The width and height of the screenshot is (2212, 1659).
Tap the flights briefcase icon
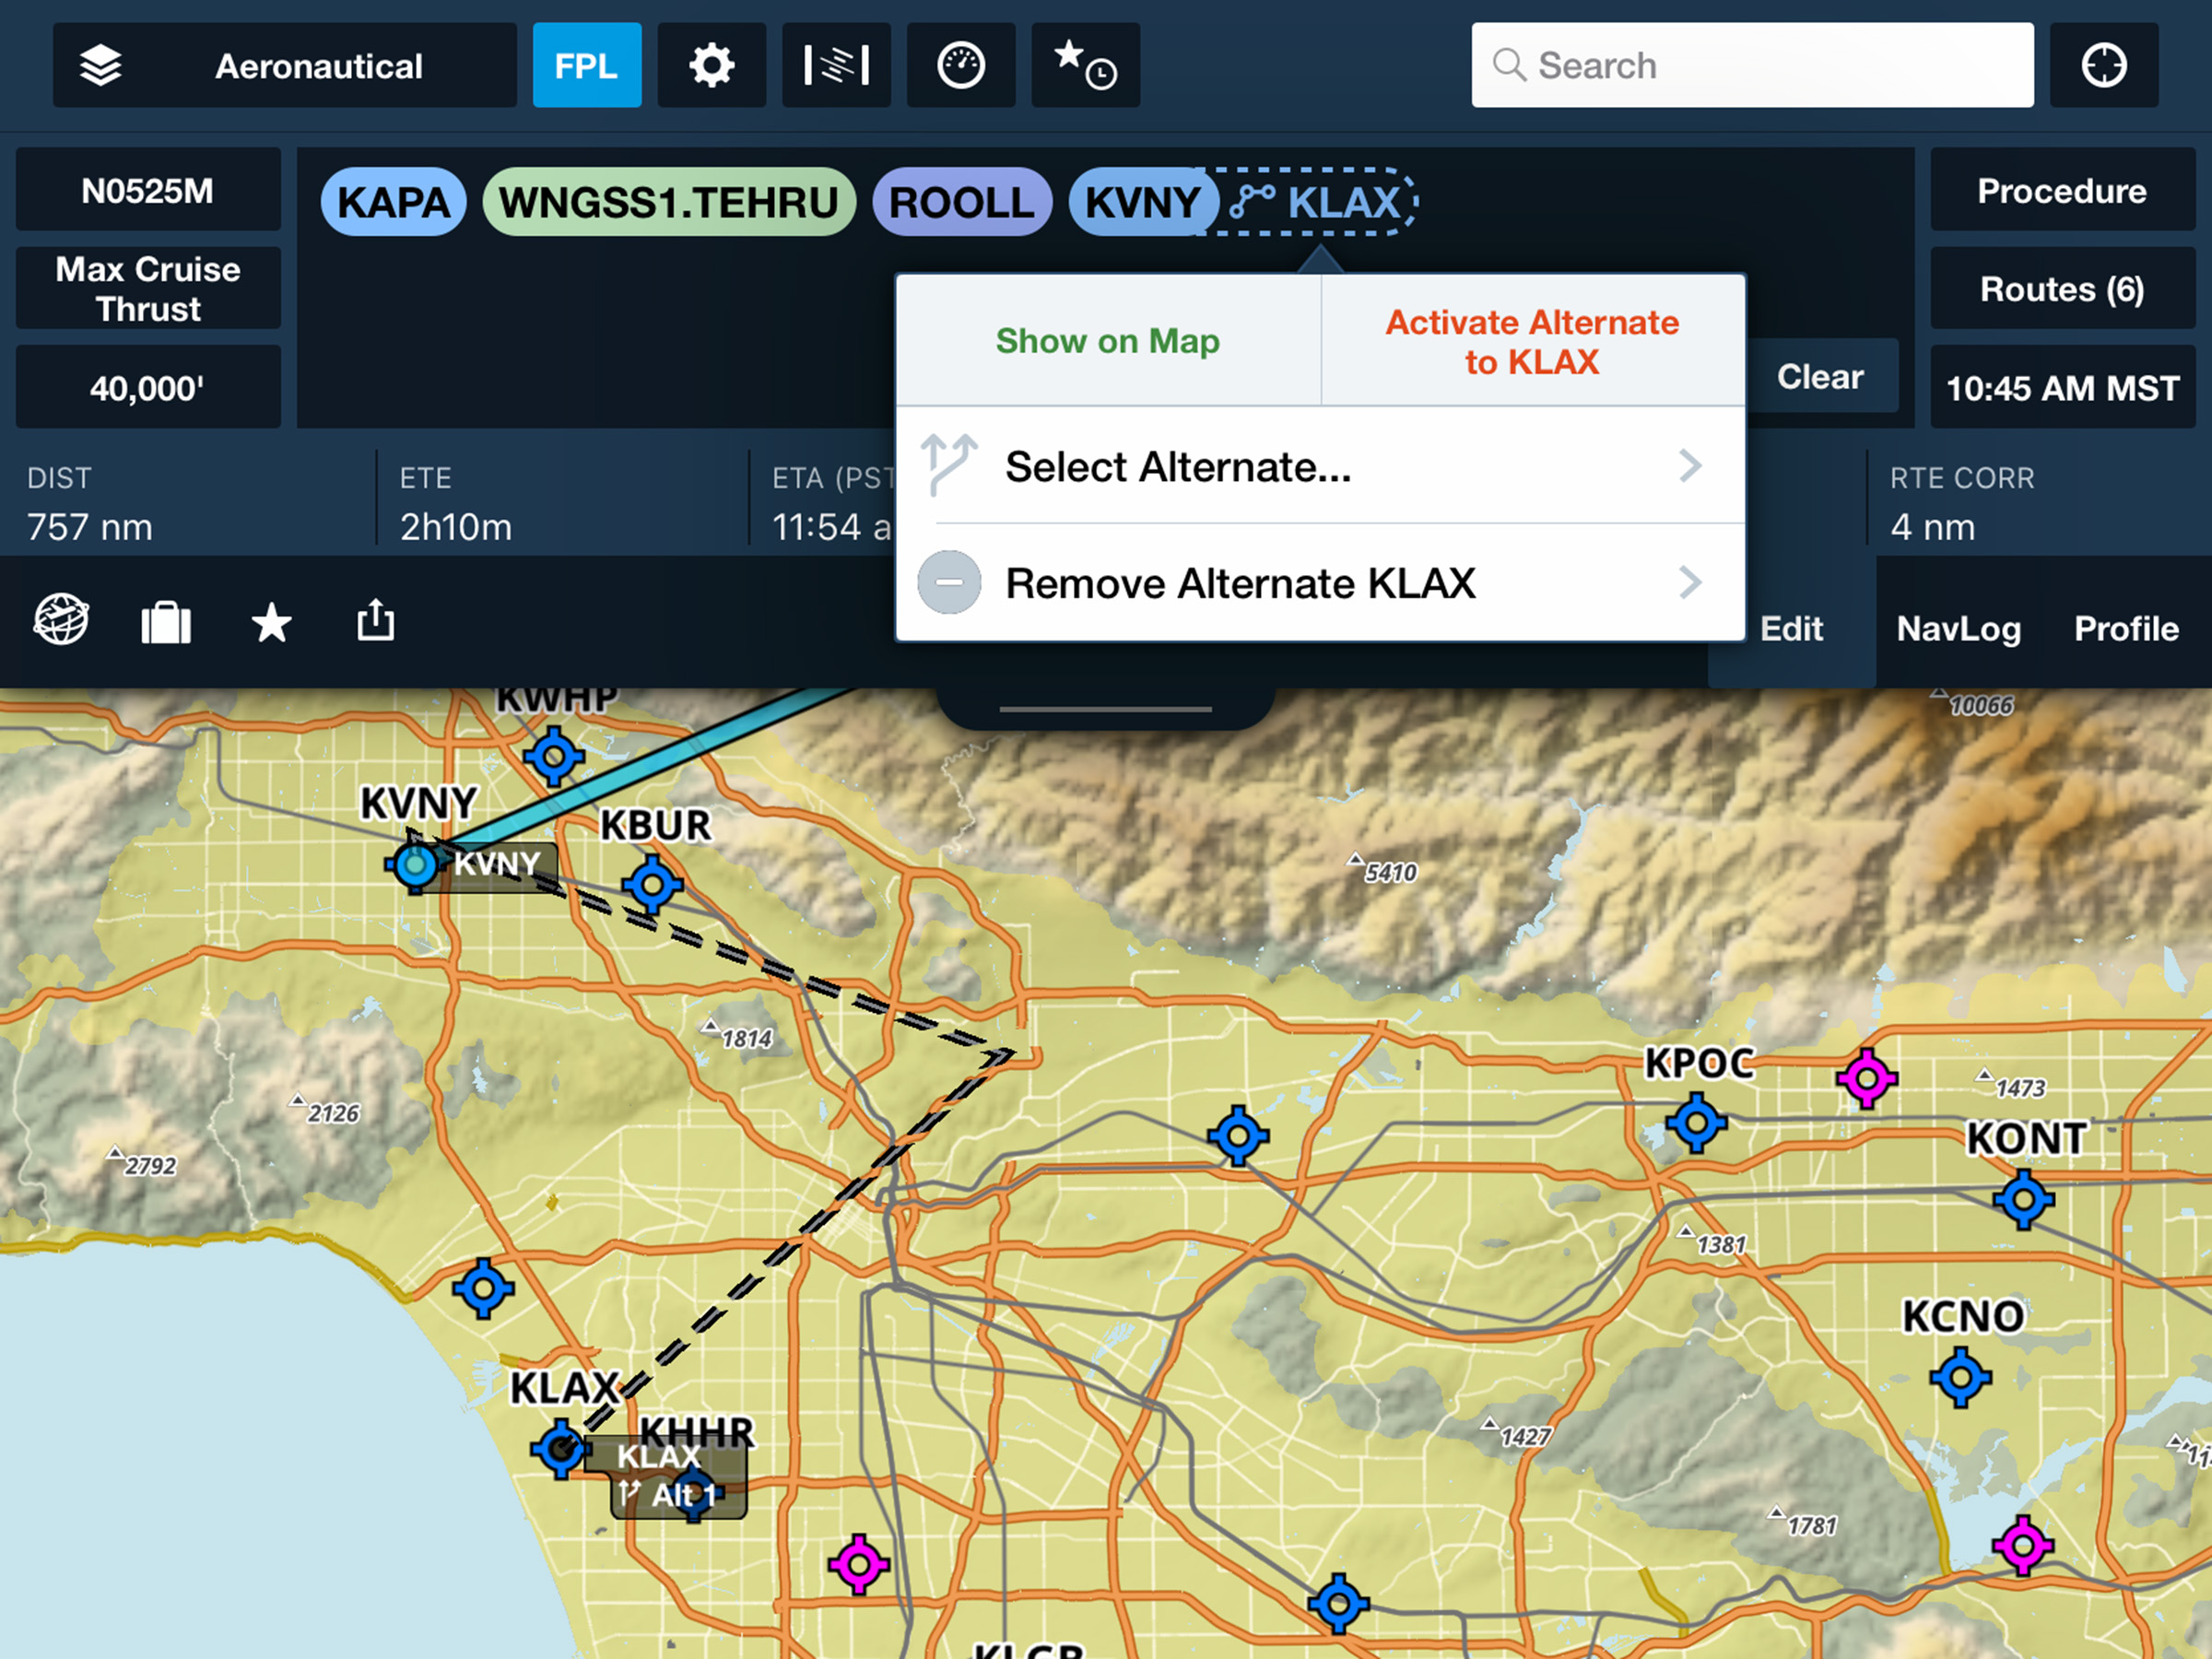[166, 623]
